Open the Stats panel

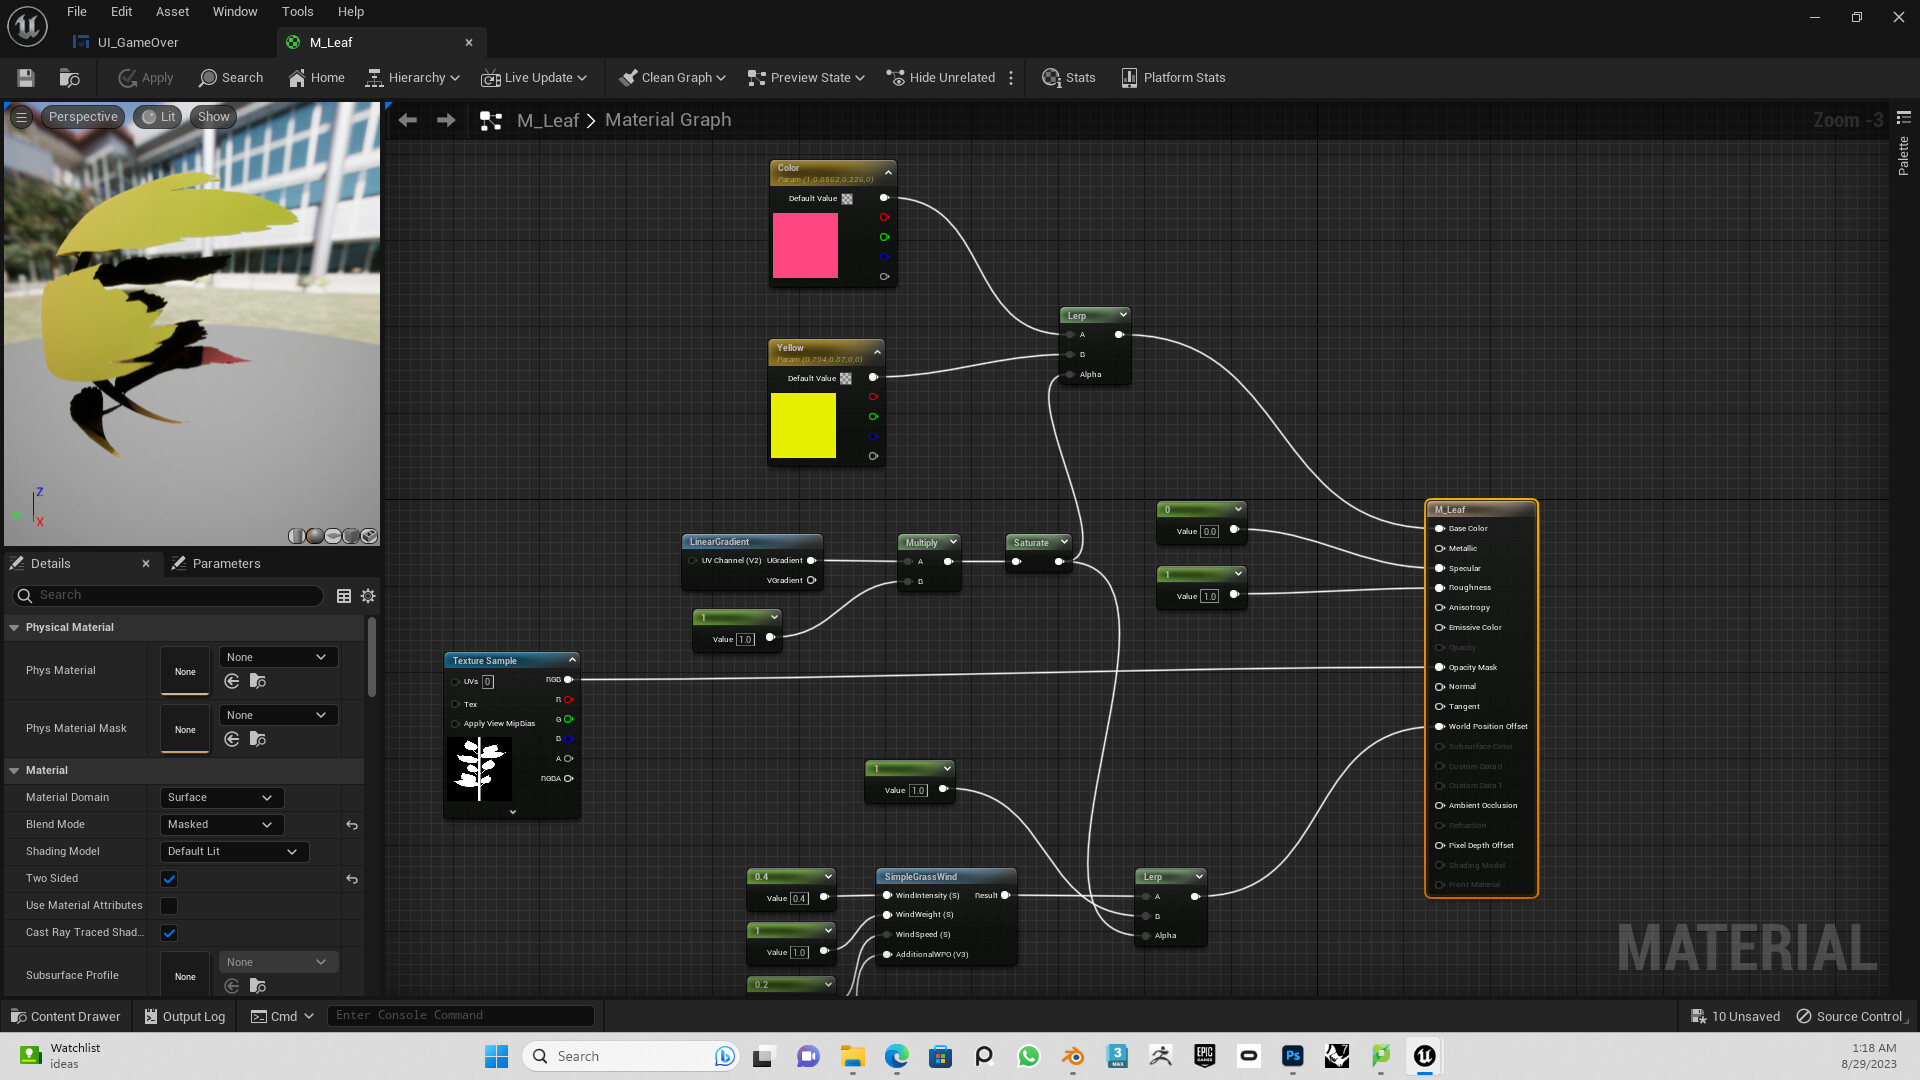click(x=1068, y=78)
